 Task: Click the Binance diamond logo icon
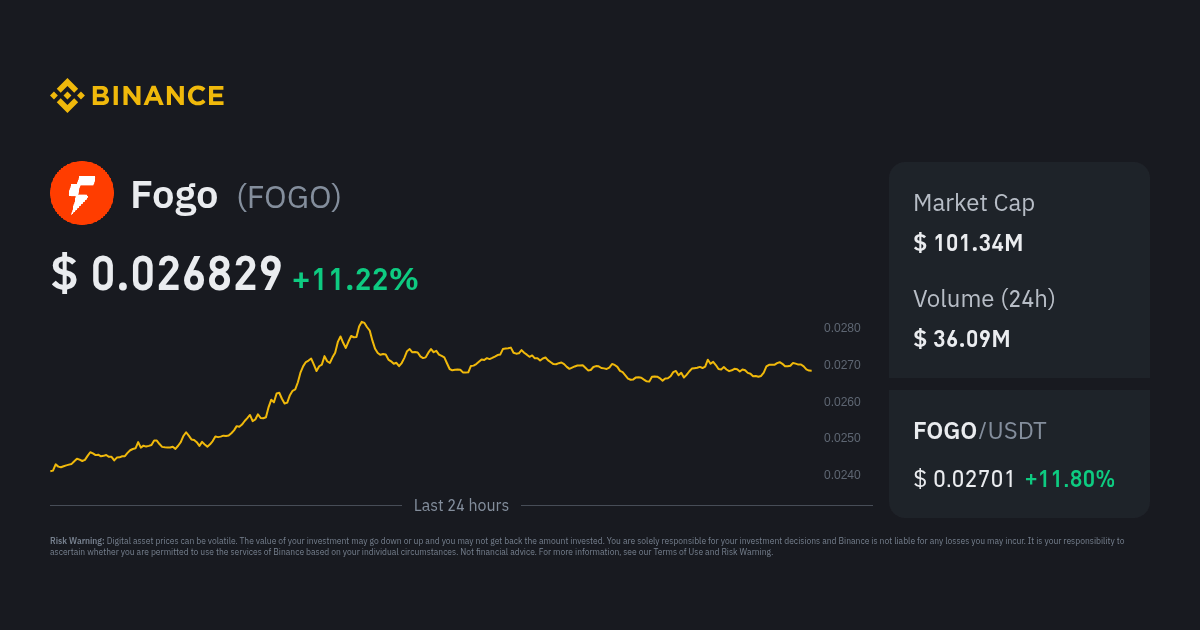pyautogui.click(x=67, y=96)
